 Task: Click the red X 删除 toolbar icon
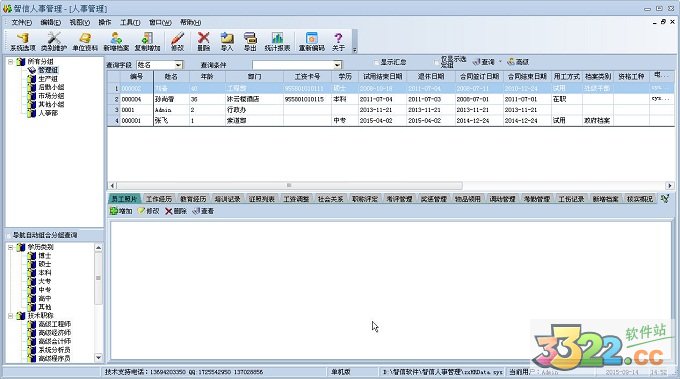203,42
